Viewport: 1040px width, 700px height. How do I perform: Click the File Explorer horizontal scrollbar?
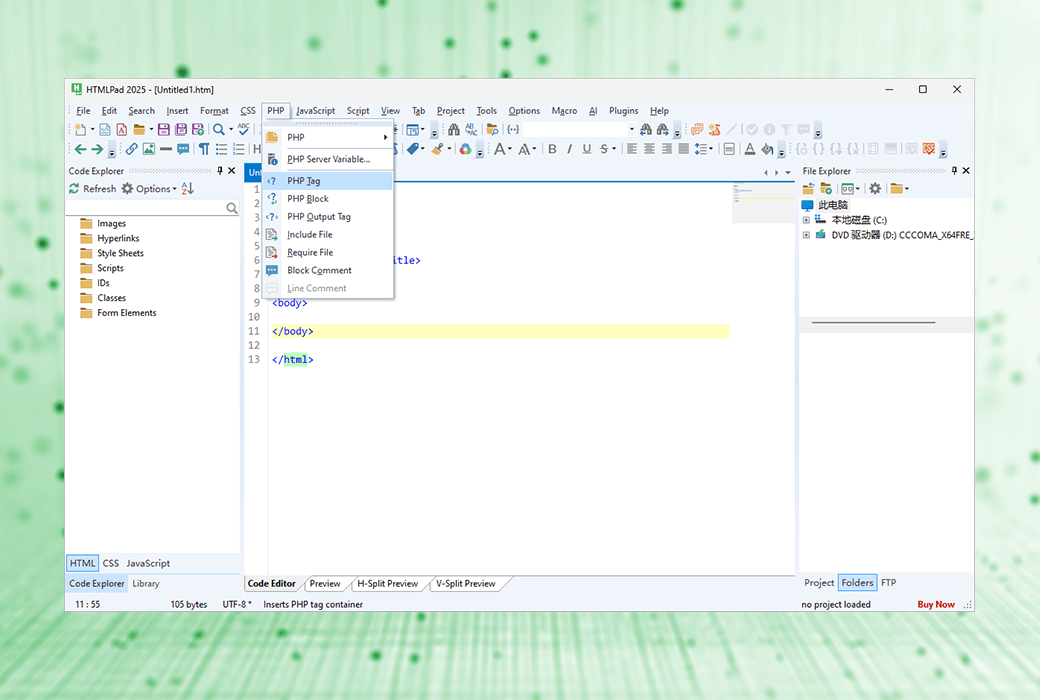click(874, 322)
